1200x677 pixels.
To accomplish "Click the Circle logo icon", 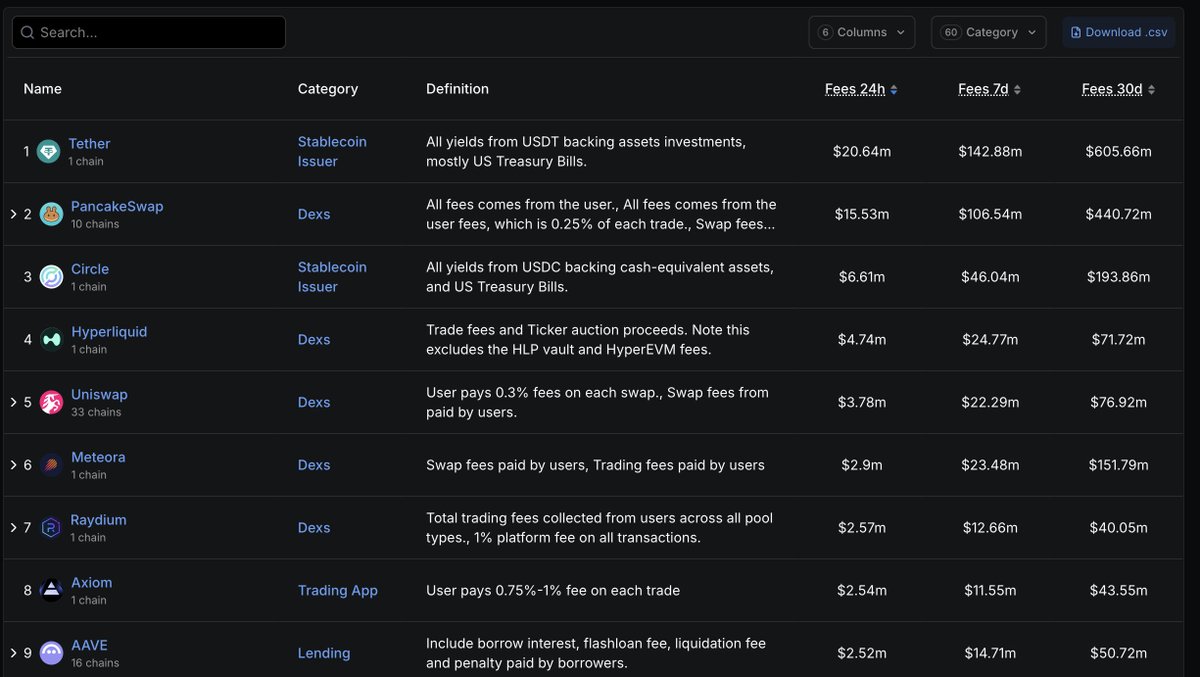I will 51,277.
